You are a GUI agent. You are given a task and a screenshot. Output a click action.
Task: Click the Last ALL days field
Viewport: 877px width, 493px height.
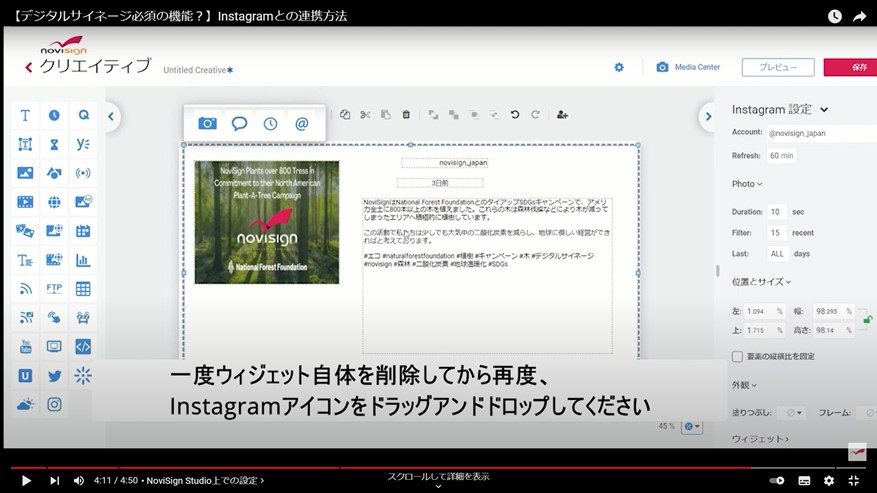pyautogui.click(x=777, y=253)
